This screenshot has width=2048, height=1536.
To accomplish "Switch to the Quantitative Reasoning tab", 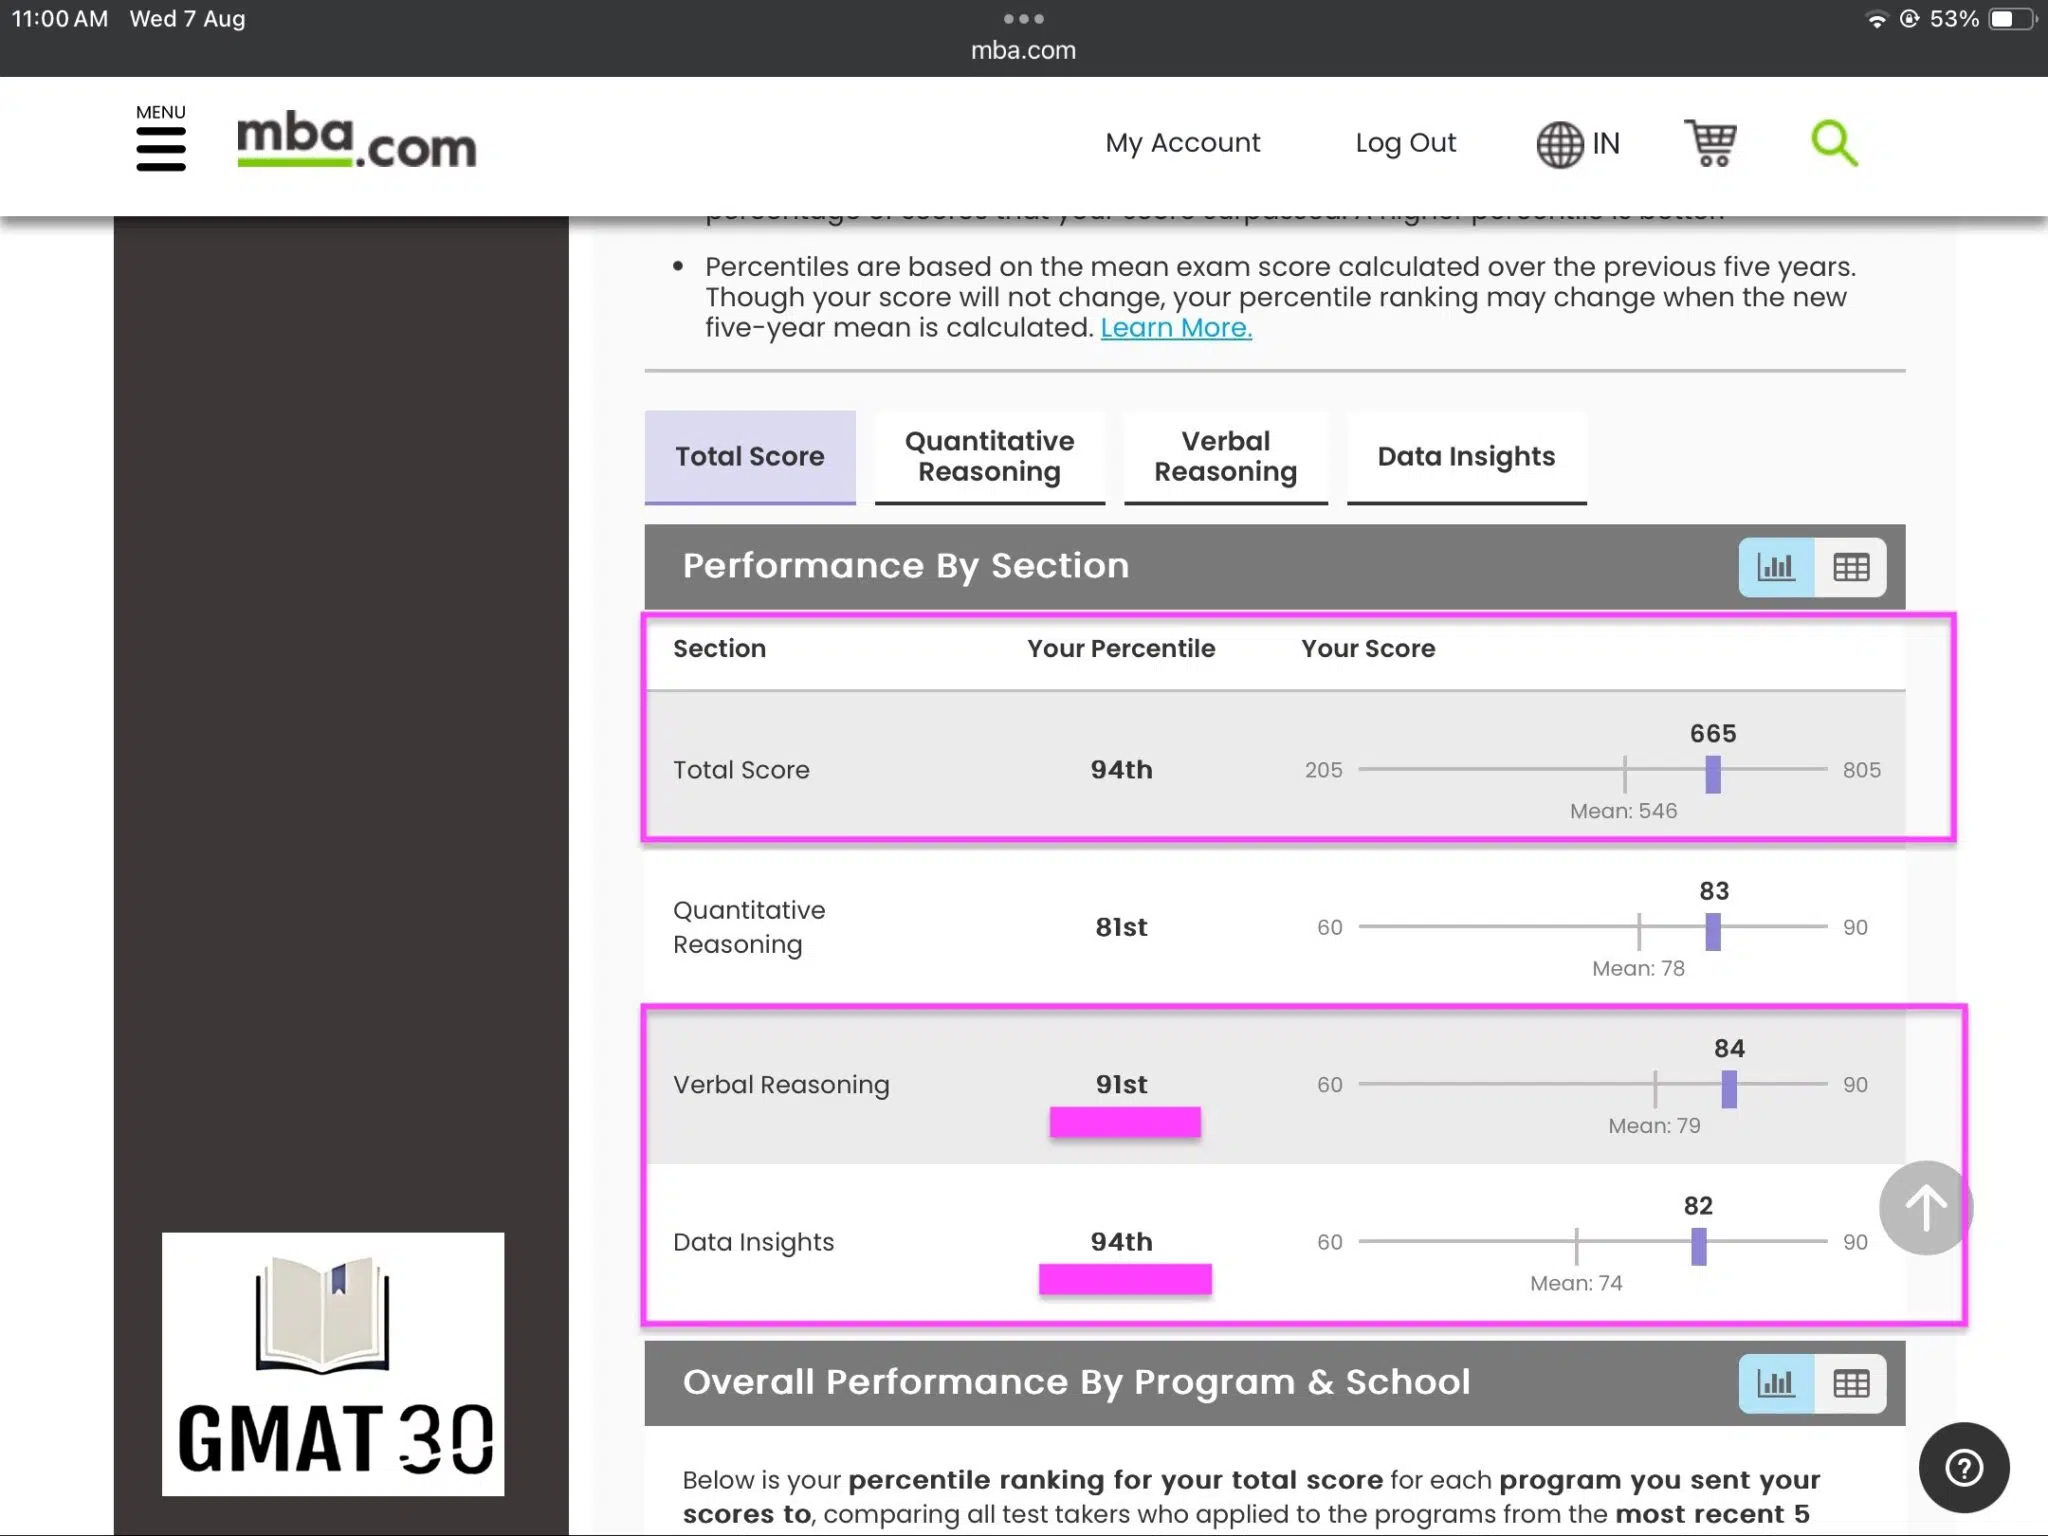I will click(989, 457).
